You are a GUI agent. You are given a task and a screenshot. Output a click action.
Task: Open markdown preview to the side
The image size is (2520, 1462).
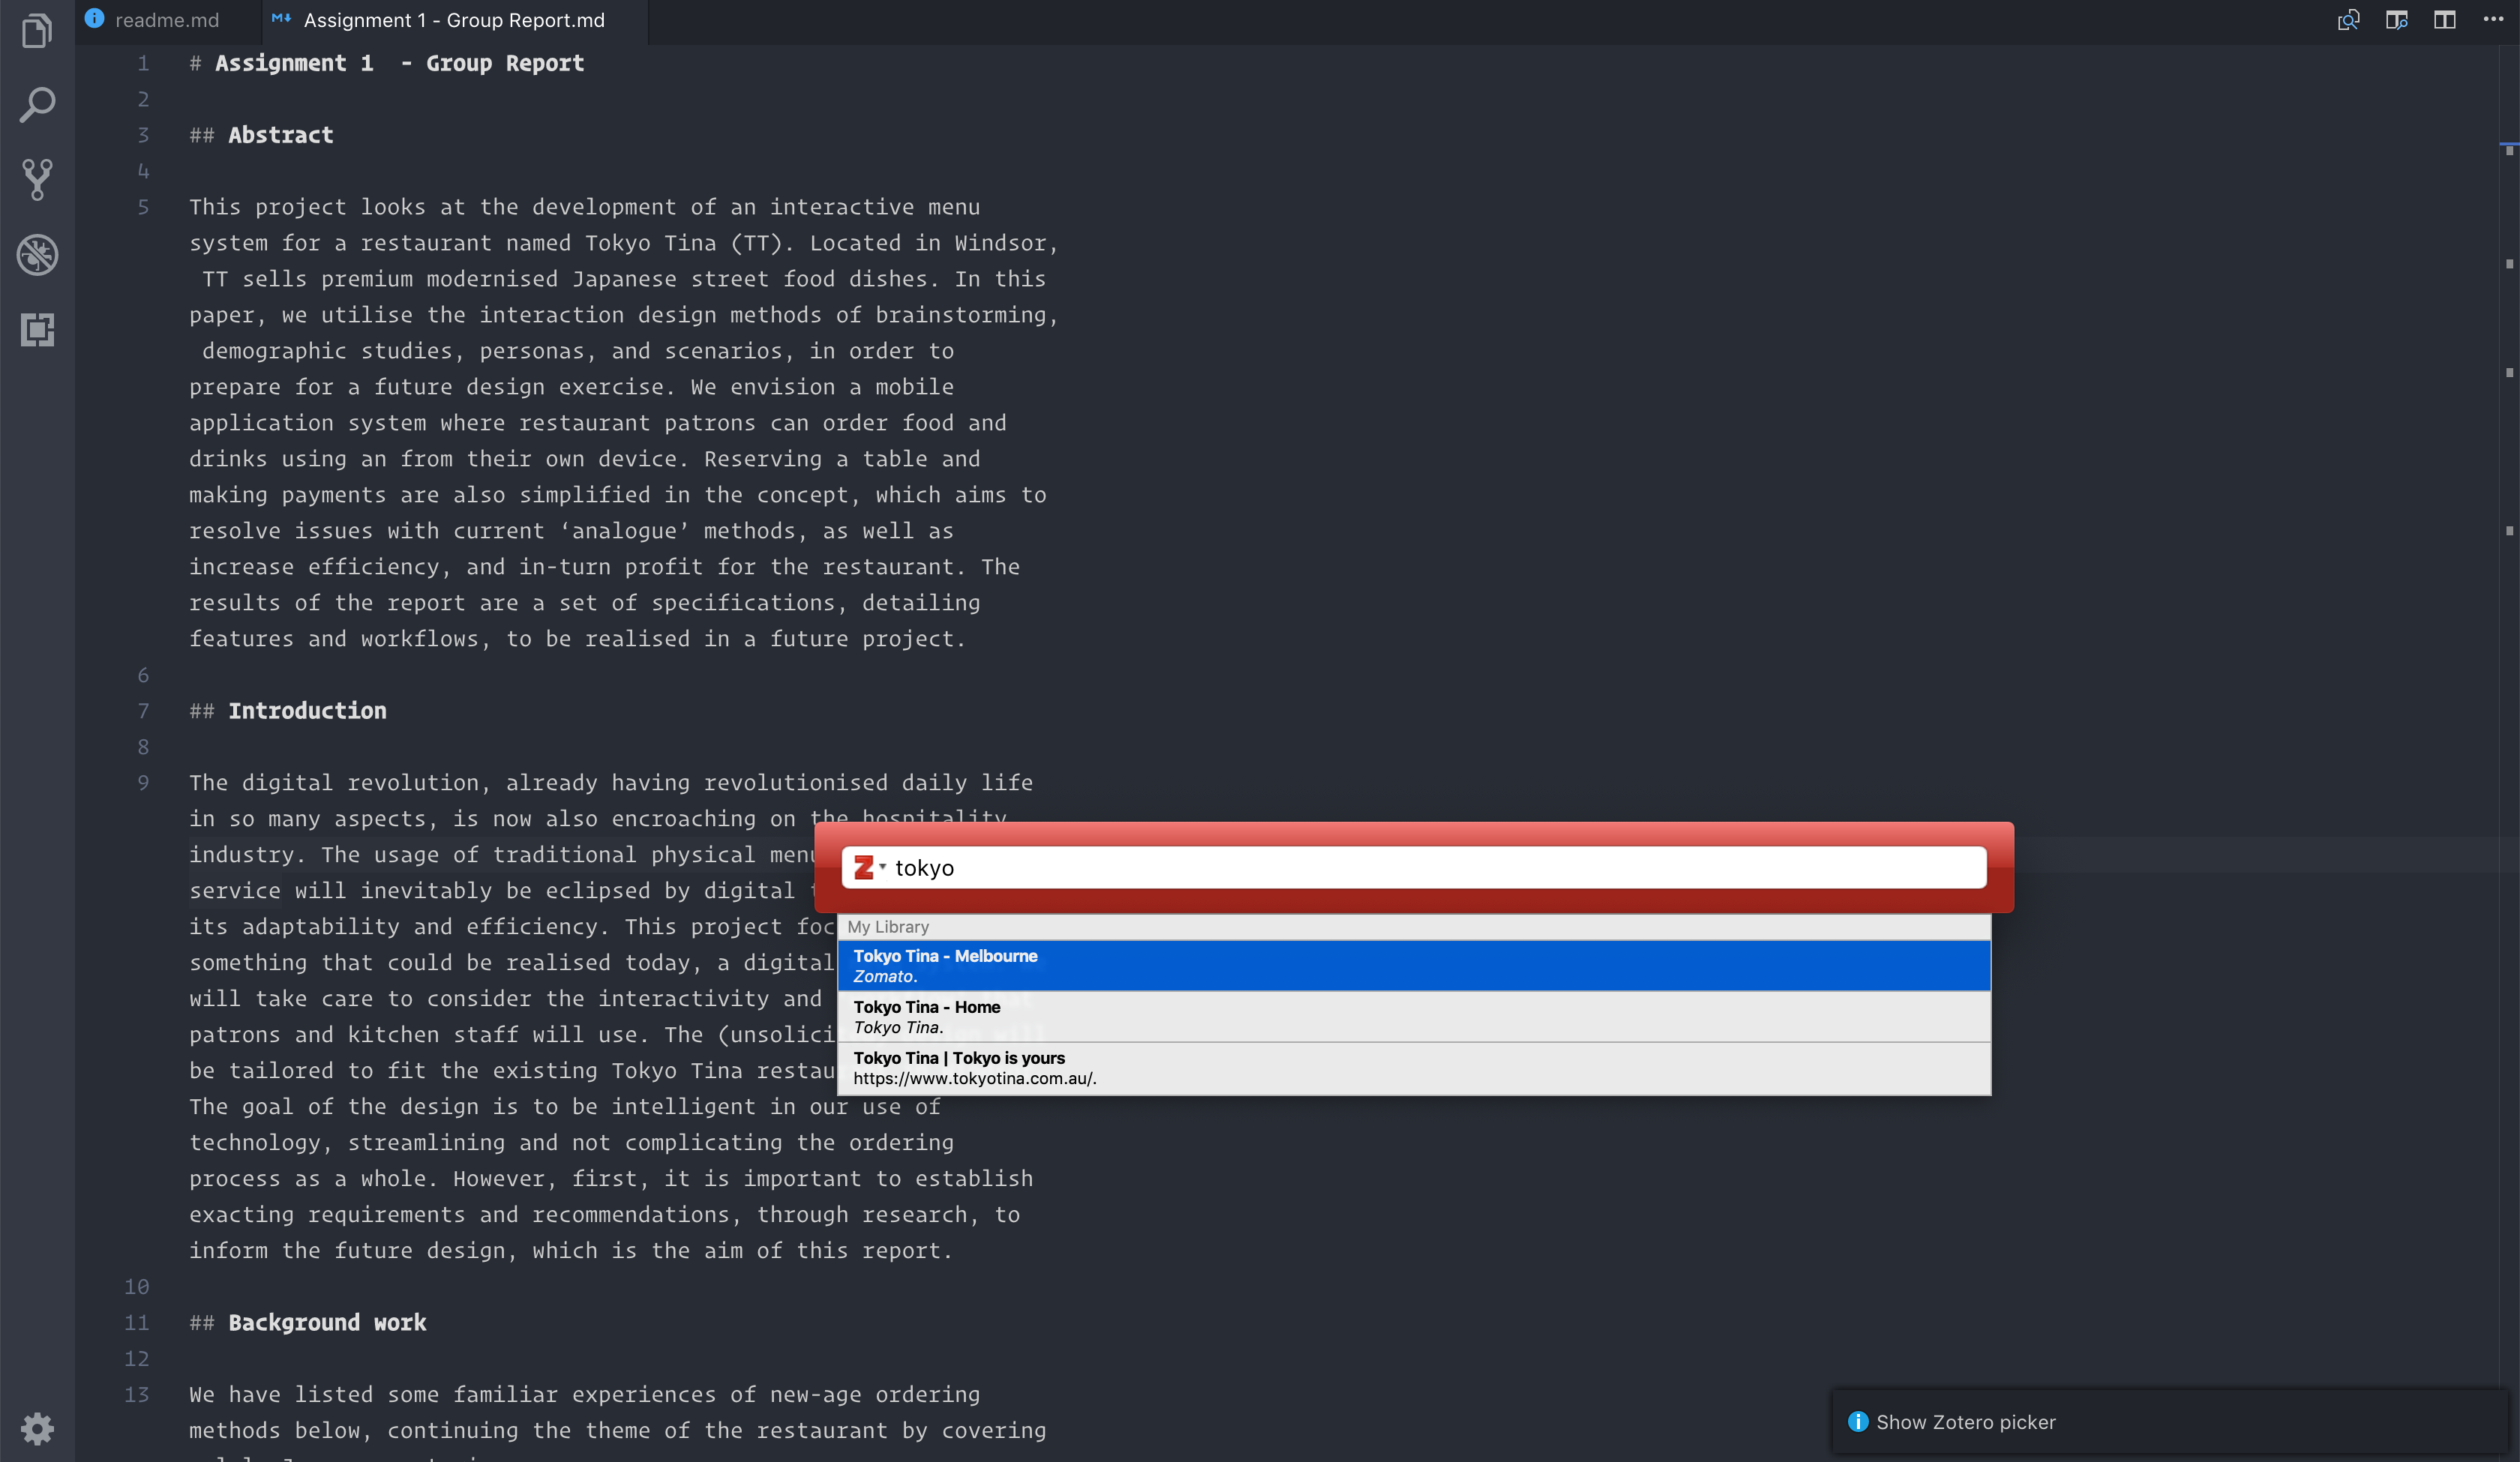(2396, 20)
